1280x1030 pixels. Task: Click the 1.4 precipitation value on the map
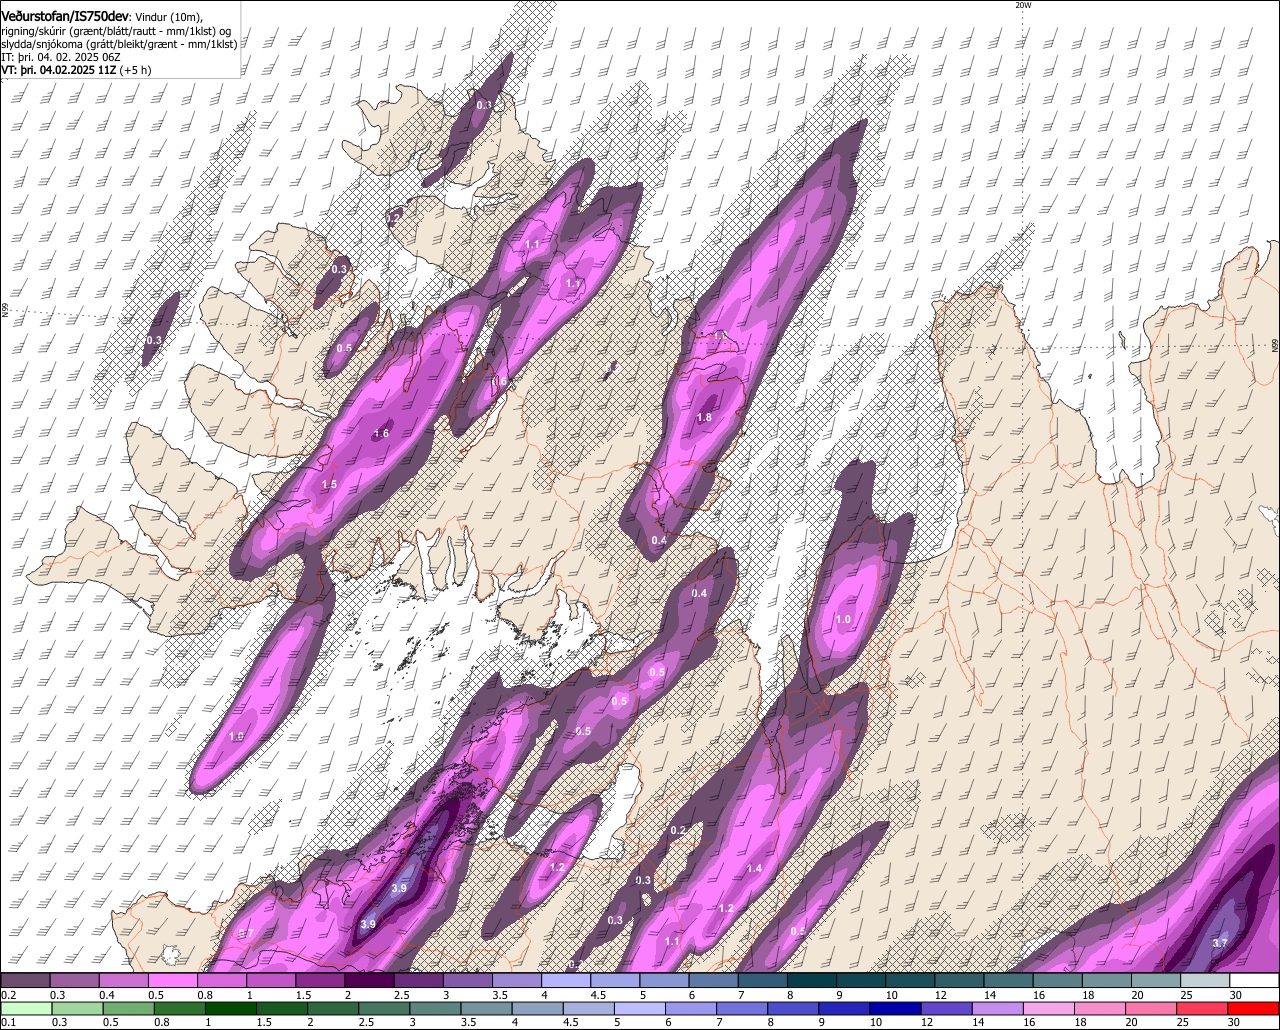(754, 869)
